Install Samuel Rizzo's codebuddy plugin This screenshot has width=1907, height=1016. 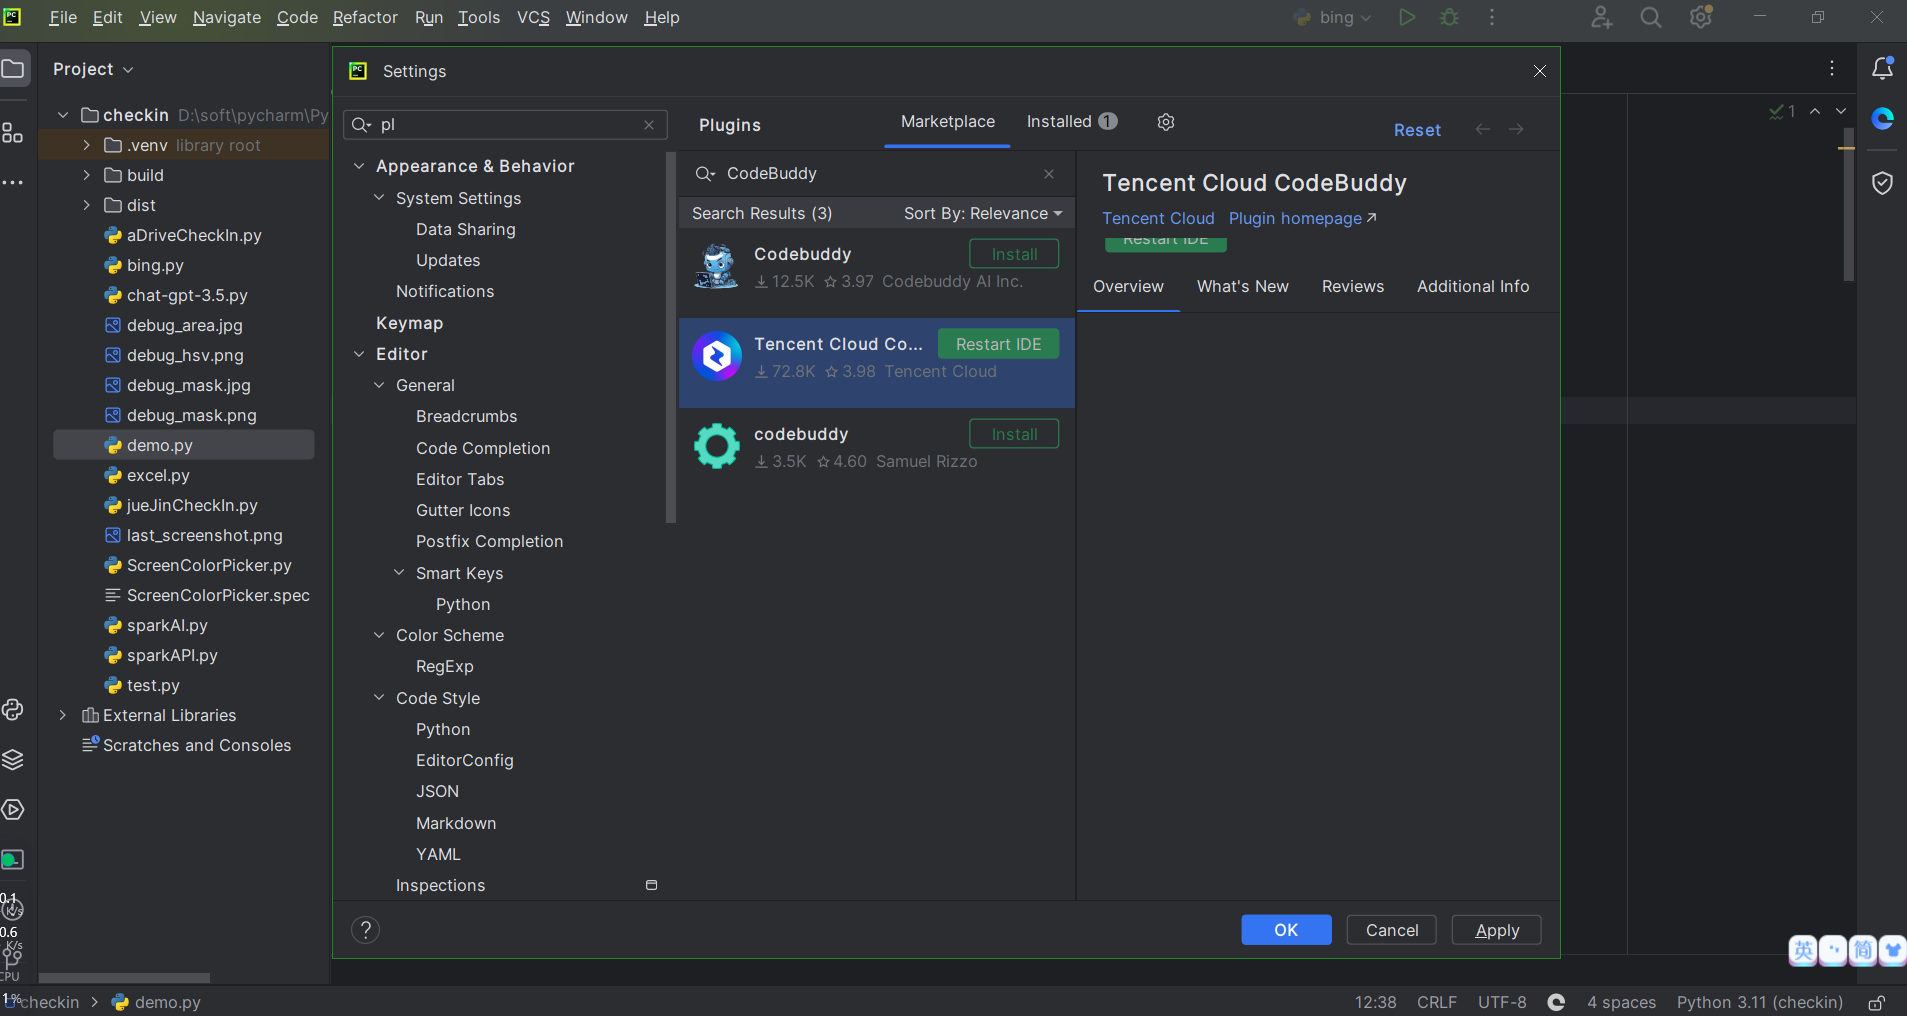point(1014,434)
